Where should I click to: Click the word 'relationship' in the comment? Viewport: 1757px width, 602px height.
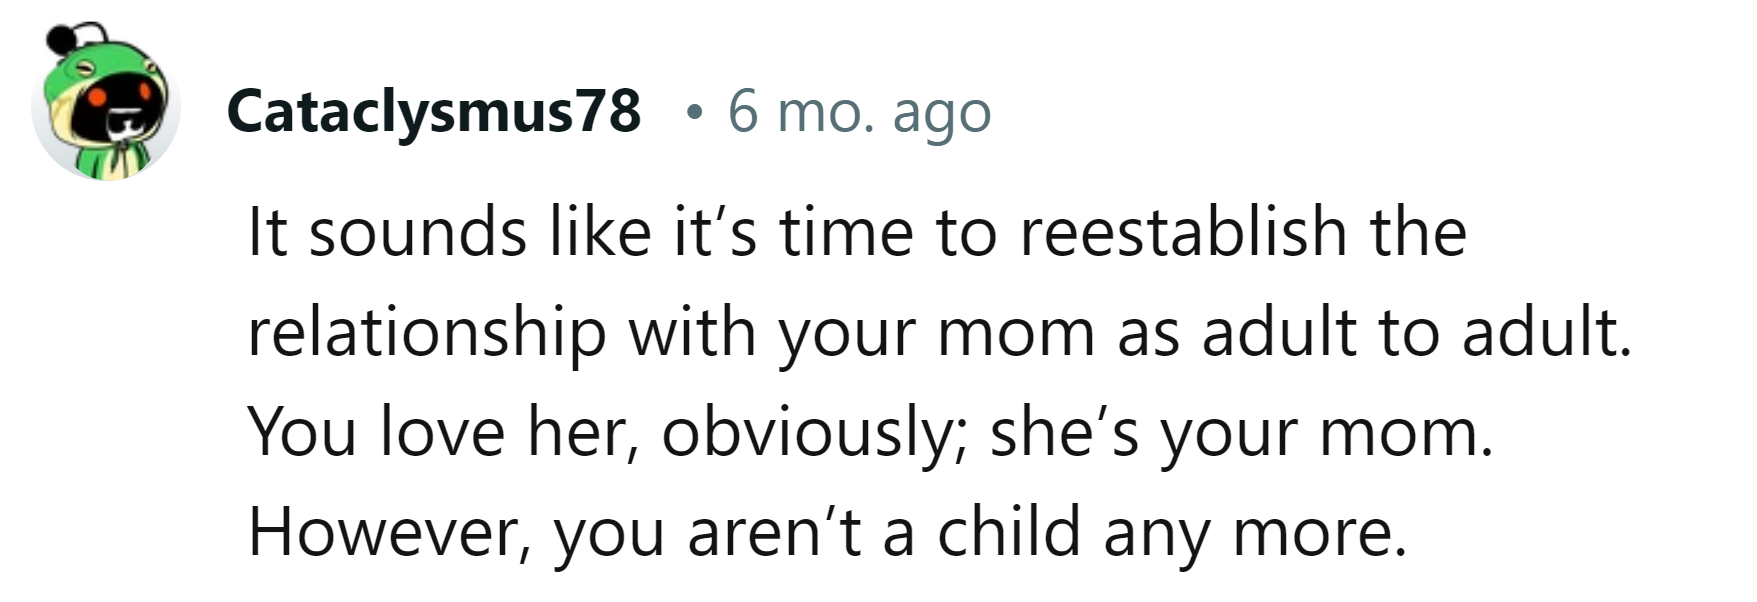[426, 332]
